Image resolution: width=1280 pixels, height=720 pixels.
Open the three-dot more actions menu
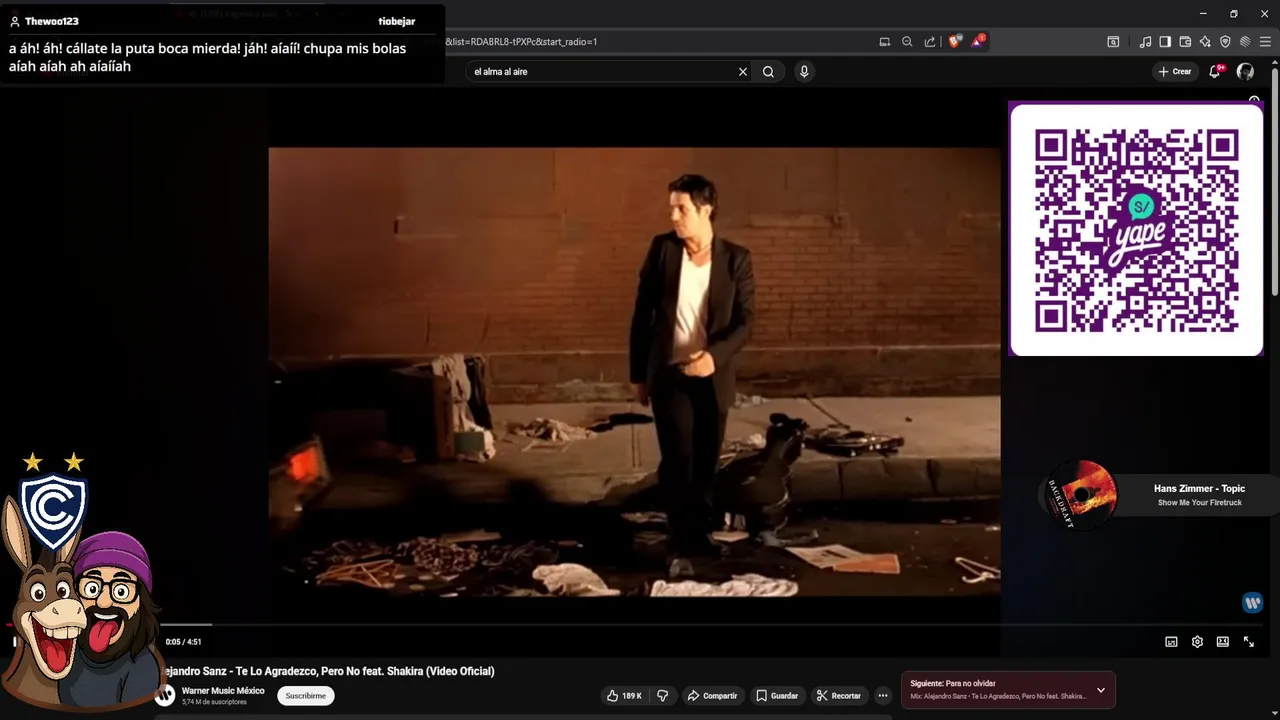(x=882, y=695)
